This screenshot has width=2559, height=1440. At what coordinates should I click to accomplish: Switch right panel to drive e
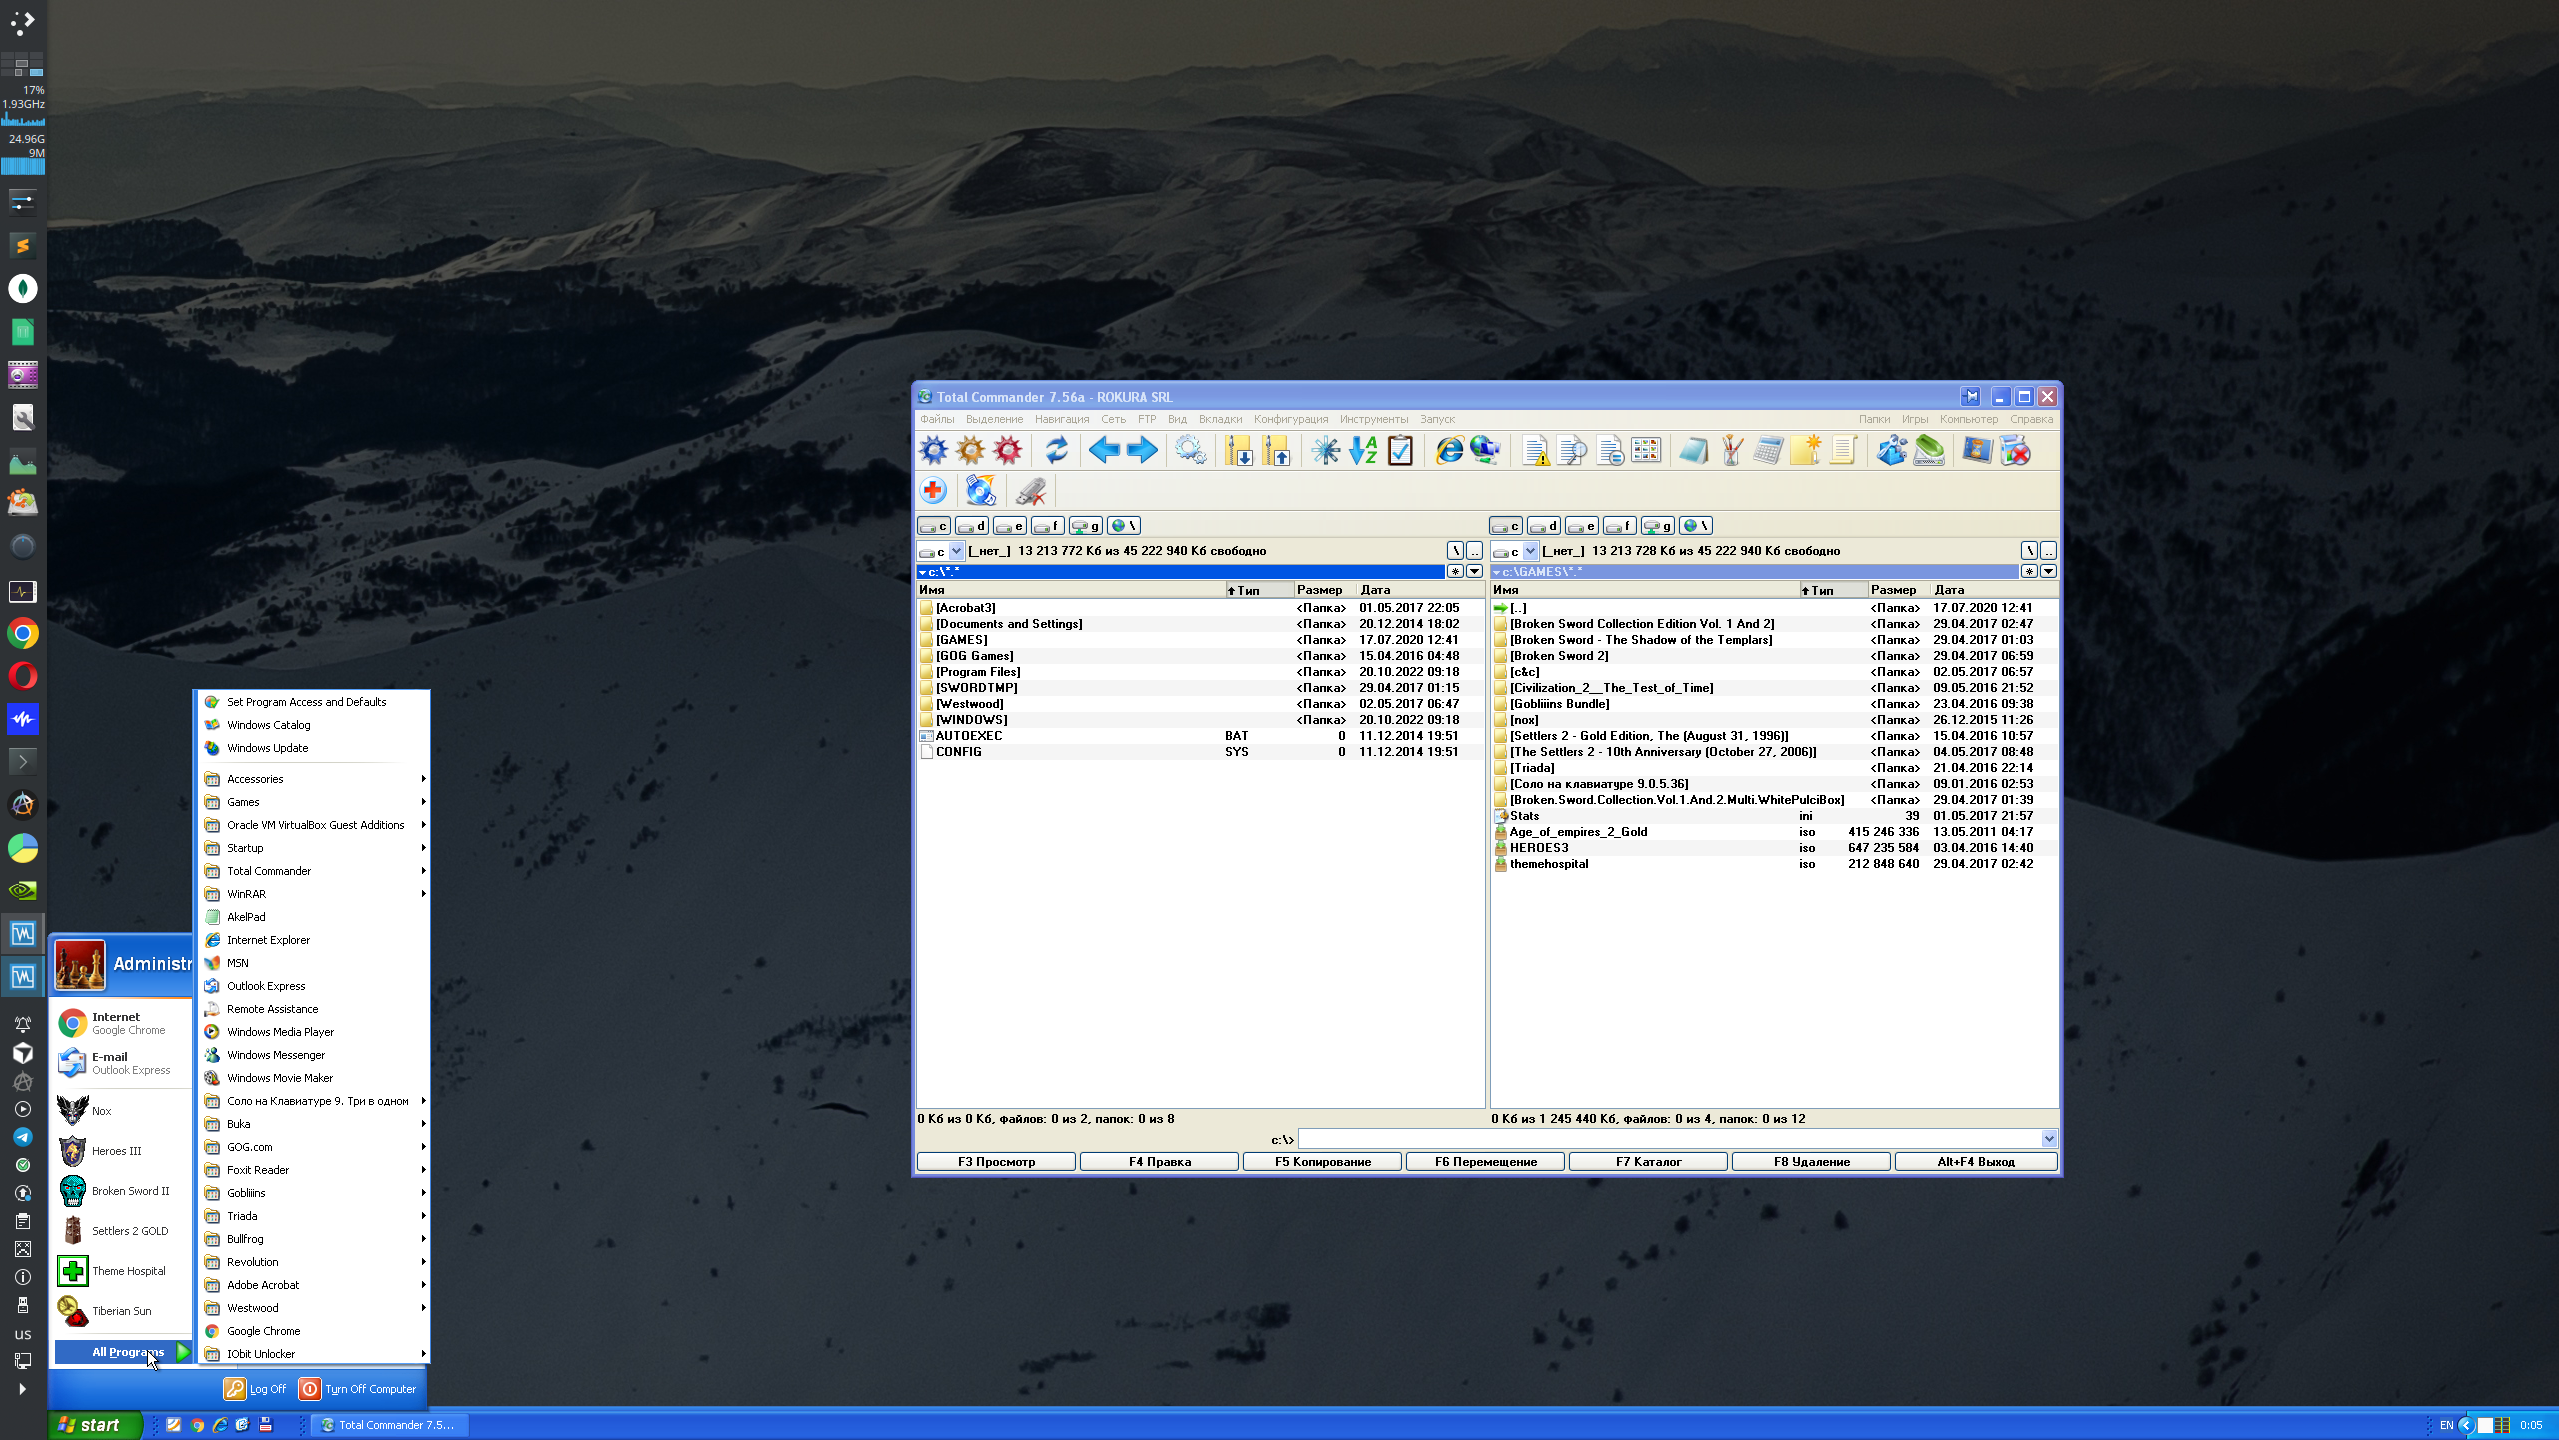point(1581,526)
